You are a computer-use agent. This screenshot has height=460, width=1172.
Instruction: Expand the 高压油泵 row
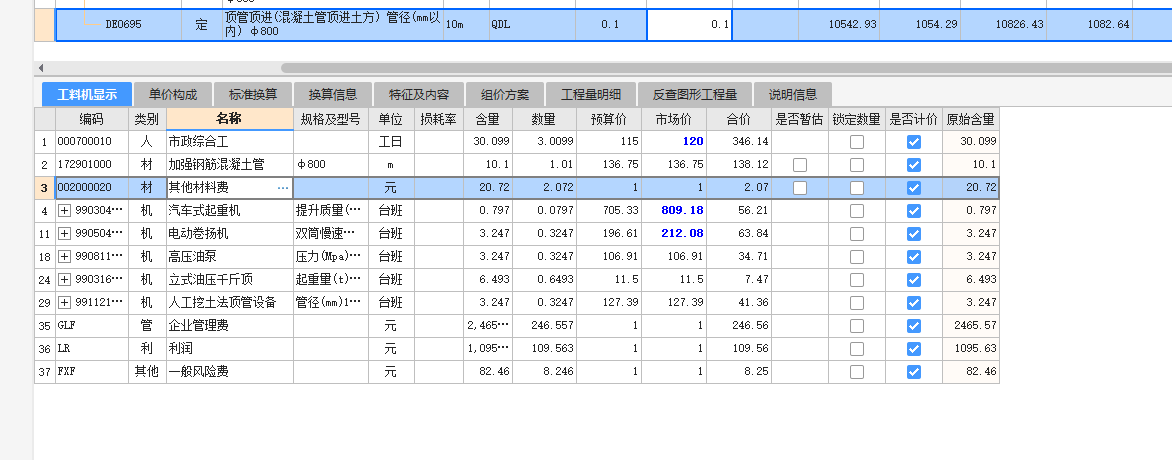click(64, 257)
